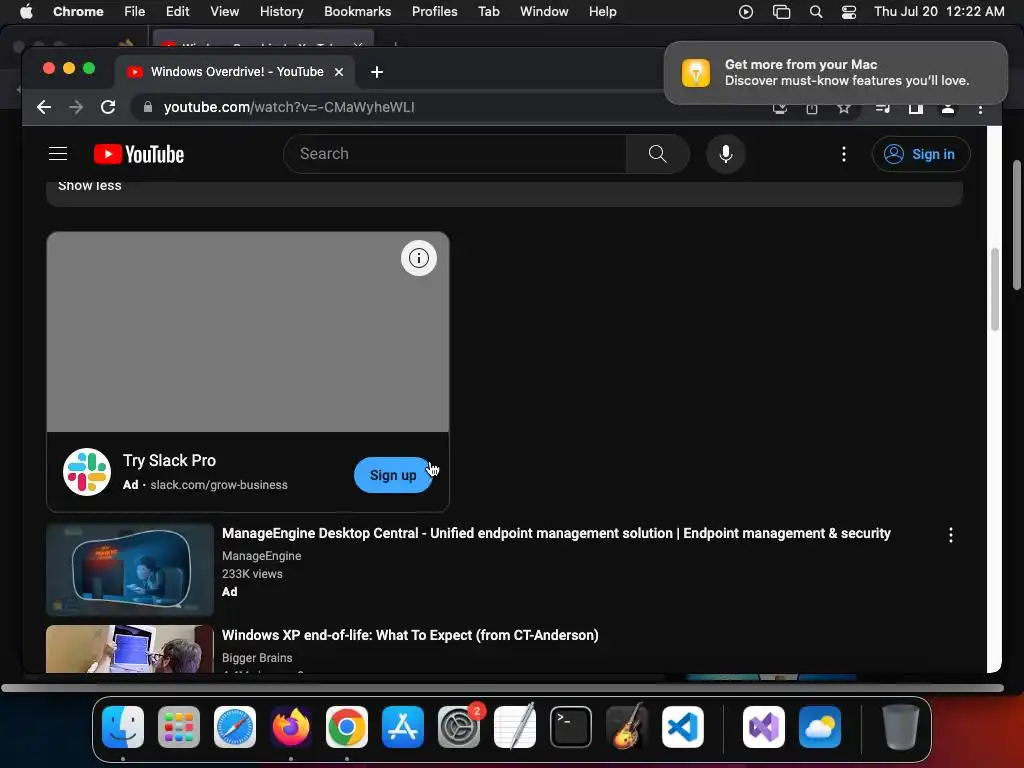This screenshot has width=1024, height=768.
Task: Click the magnifier search button
Action: 657,153
